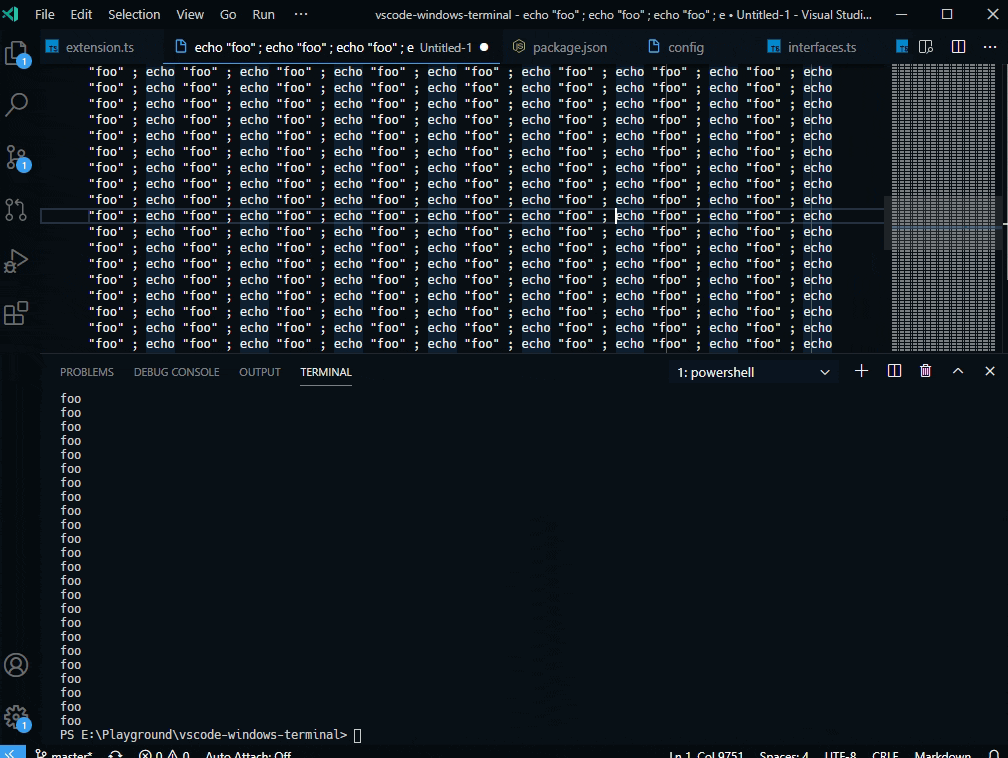Toggle Auto Attach: Off in the status bar
This screenshot has height=758, width=1008.
248,753
